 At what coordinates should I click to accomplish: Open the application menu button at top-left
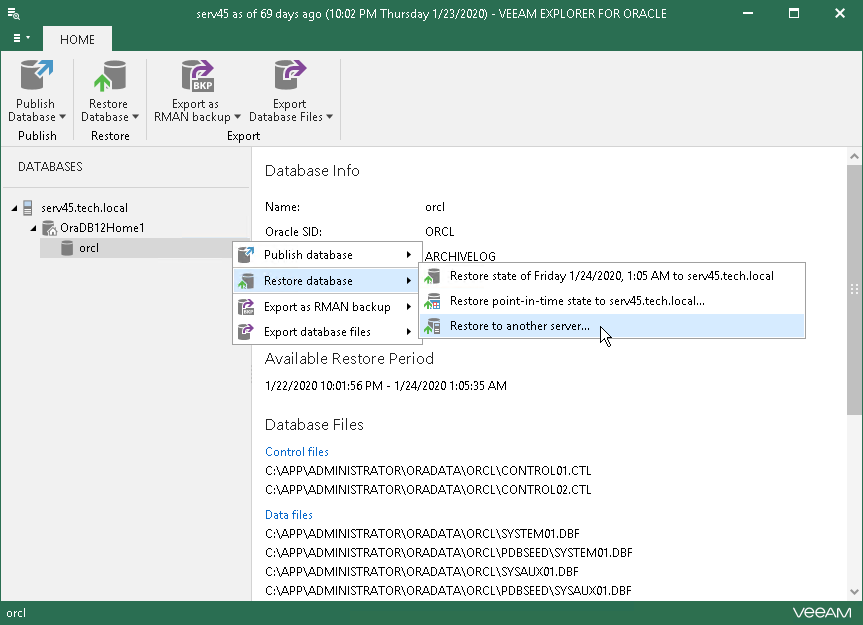click(20, 38)
